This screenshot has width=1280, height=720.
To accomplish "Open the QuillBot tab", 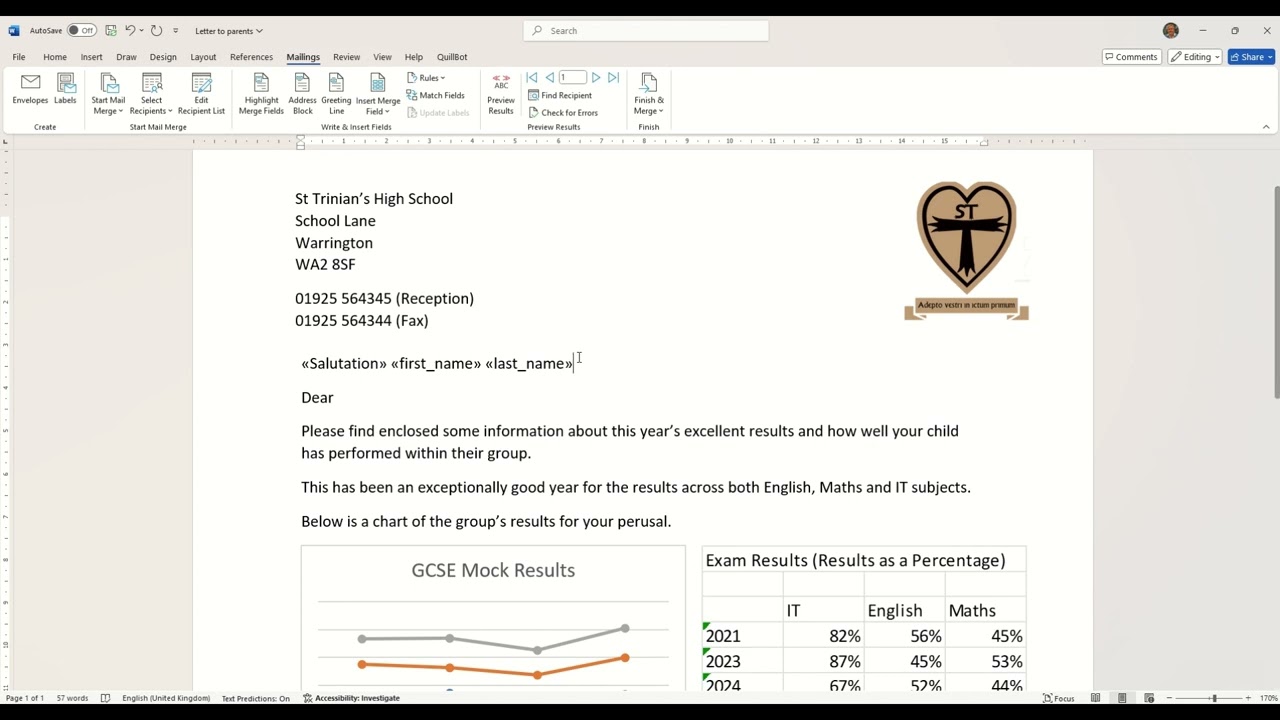I will coord(452,57).
